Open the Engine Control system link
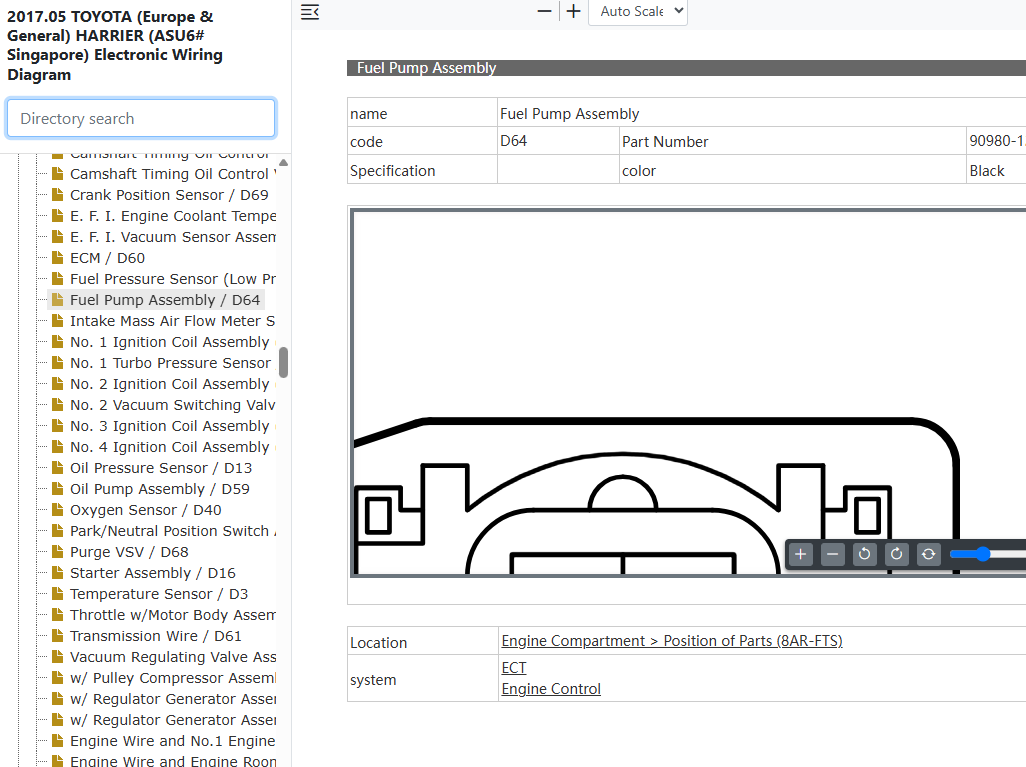Viewport: 1026px width, 767px height. coord(551,688)
